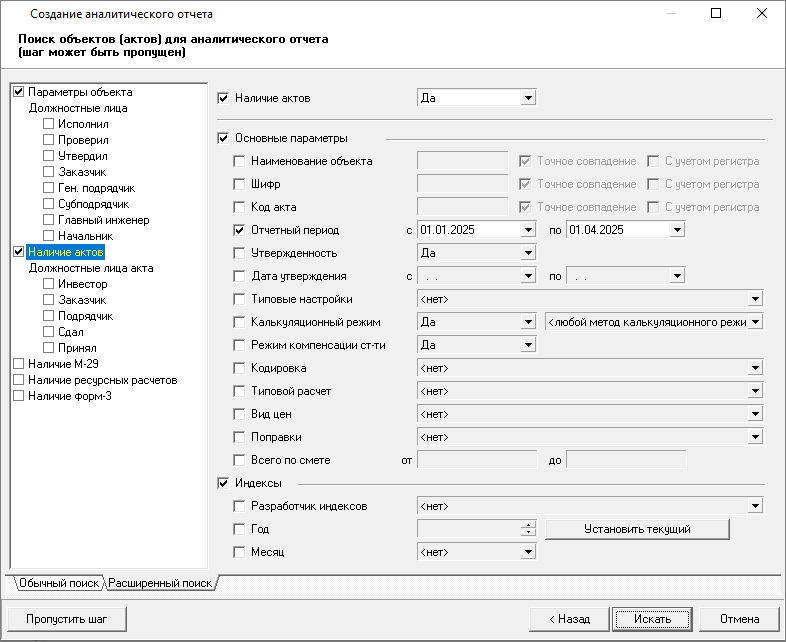Switch to the 'Расширенный поиск' tab
This screenshot has height=642, width=786.
click(160, 582)
